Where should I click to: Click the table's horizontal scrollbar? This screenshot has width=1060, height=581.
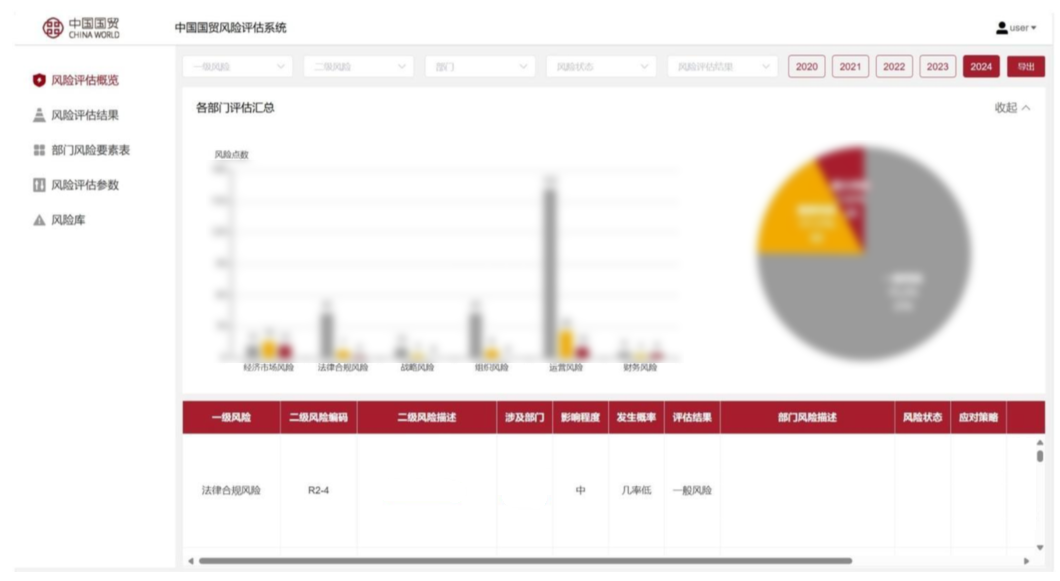pos(520,561)
